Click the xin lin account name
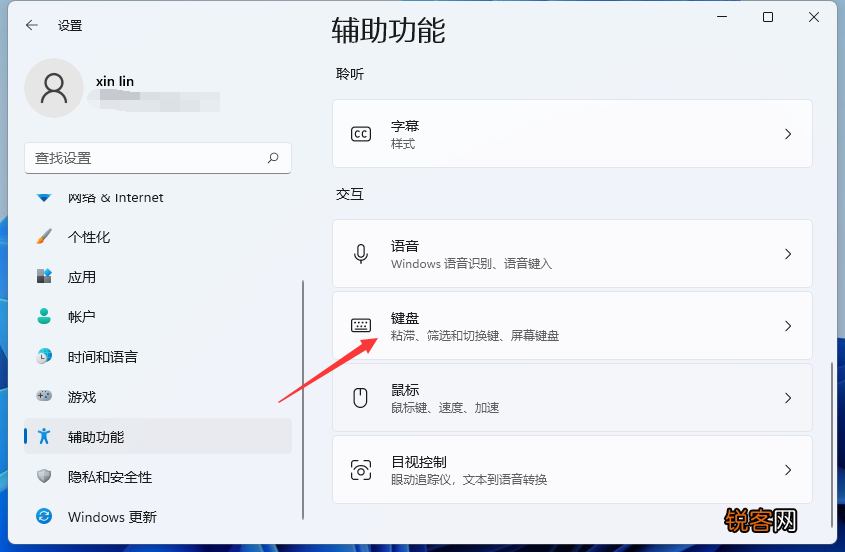The width and height of the screenshot is (845, 552). pos(115,81)
